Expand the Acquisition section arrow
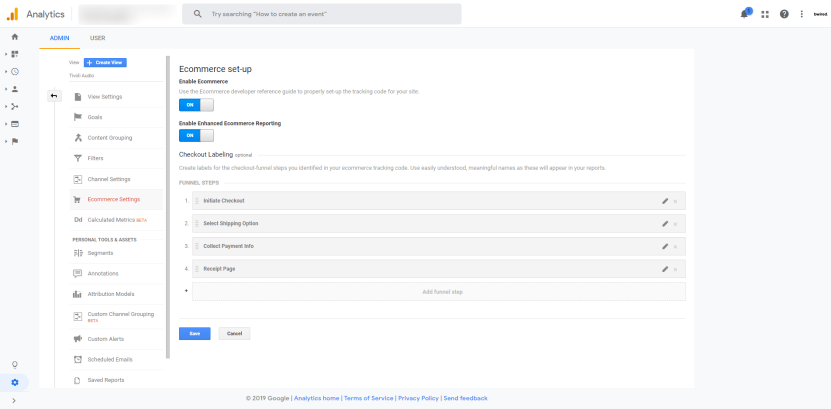 pos(6,106)
